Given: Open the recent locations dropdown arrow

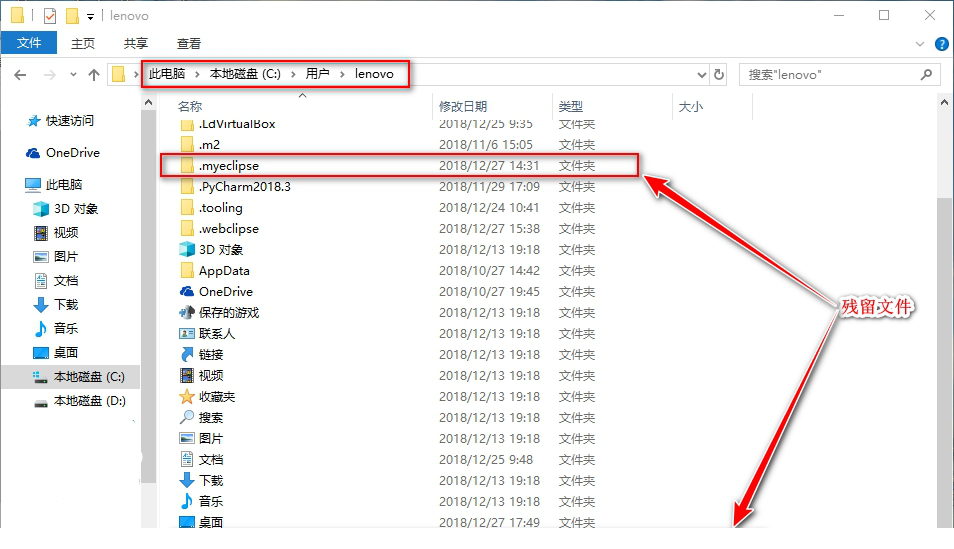Looking at the screenshot, I should [73, 75].
